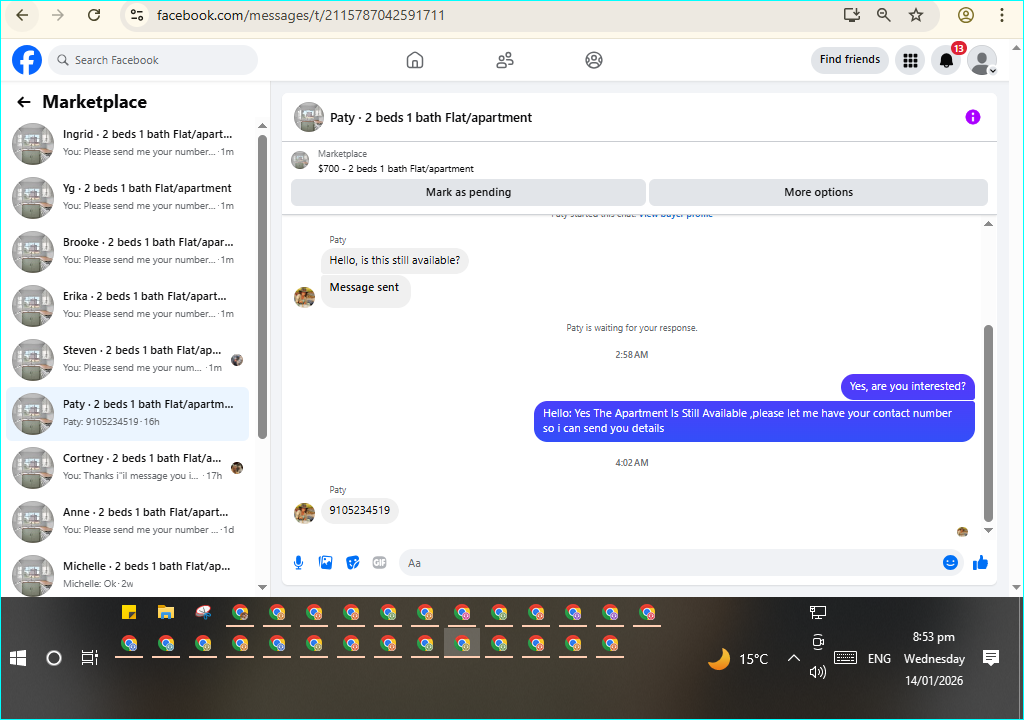Go back from Marketplace using arrow

tap(24, 102)
